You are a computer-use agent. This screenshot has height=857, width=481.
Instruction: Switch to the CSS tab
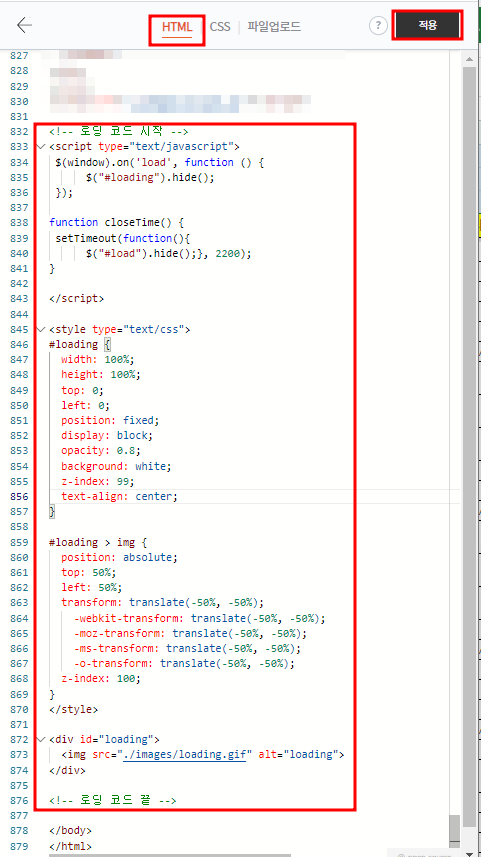220,27
